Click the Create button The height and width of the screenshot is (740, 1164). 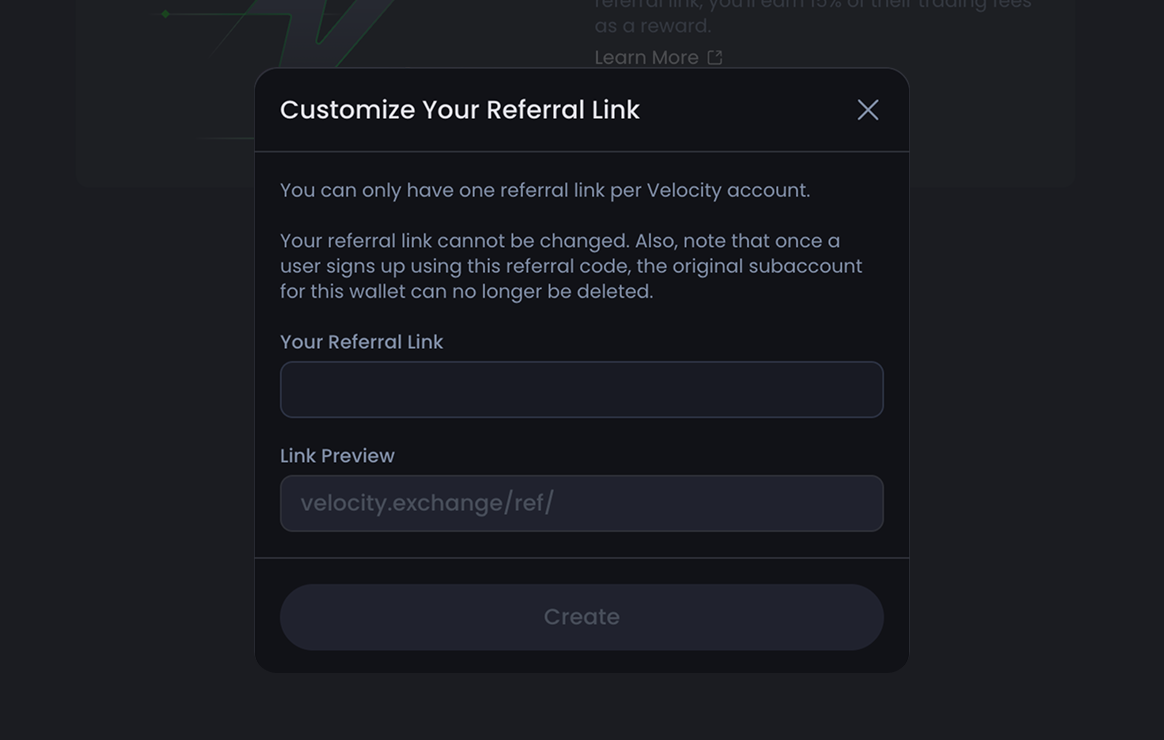click(x=581, y=617)
